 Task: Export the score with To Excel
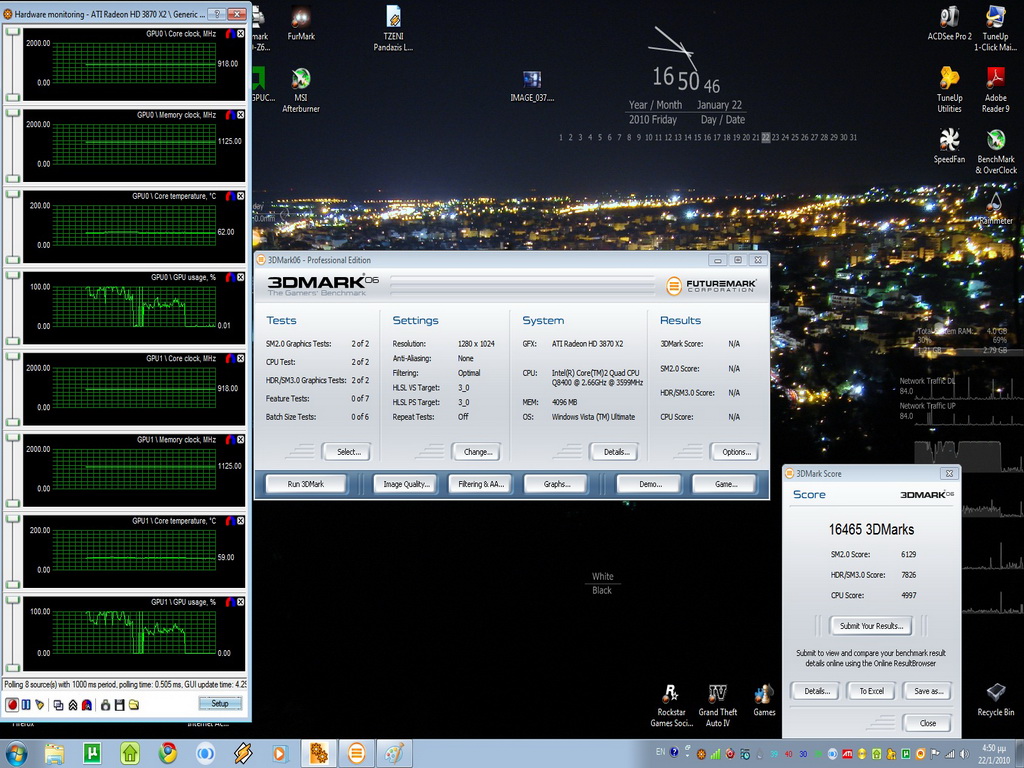point(871,691)
